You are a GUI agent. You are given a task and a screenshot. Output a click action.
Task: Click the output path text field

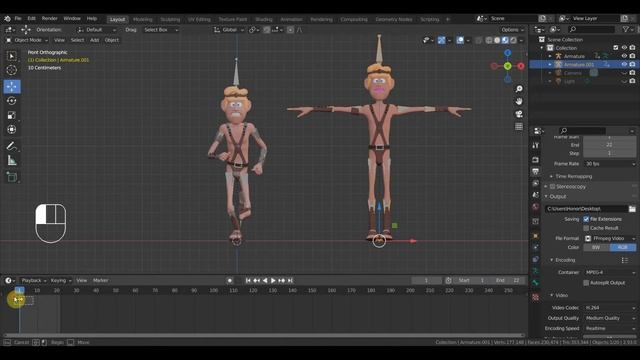pos(586,209)
